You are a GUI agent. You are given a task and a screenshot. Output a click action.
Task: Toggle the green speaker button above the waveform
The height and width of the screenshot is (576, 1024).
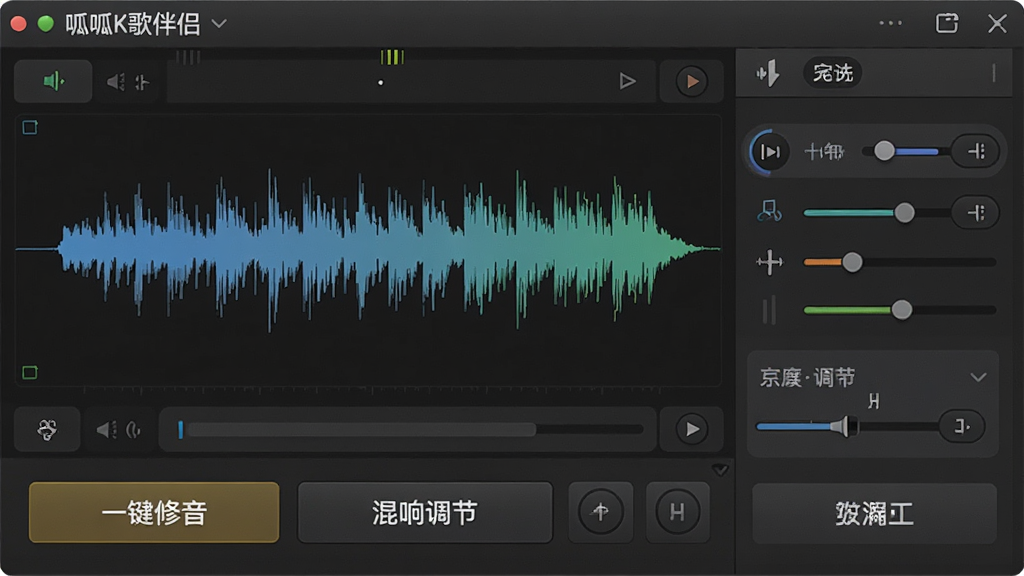click(53, 82)
